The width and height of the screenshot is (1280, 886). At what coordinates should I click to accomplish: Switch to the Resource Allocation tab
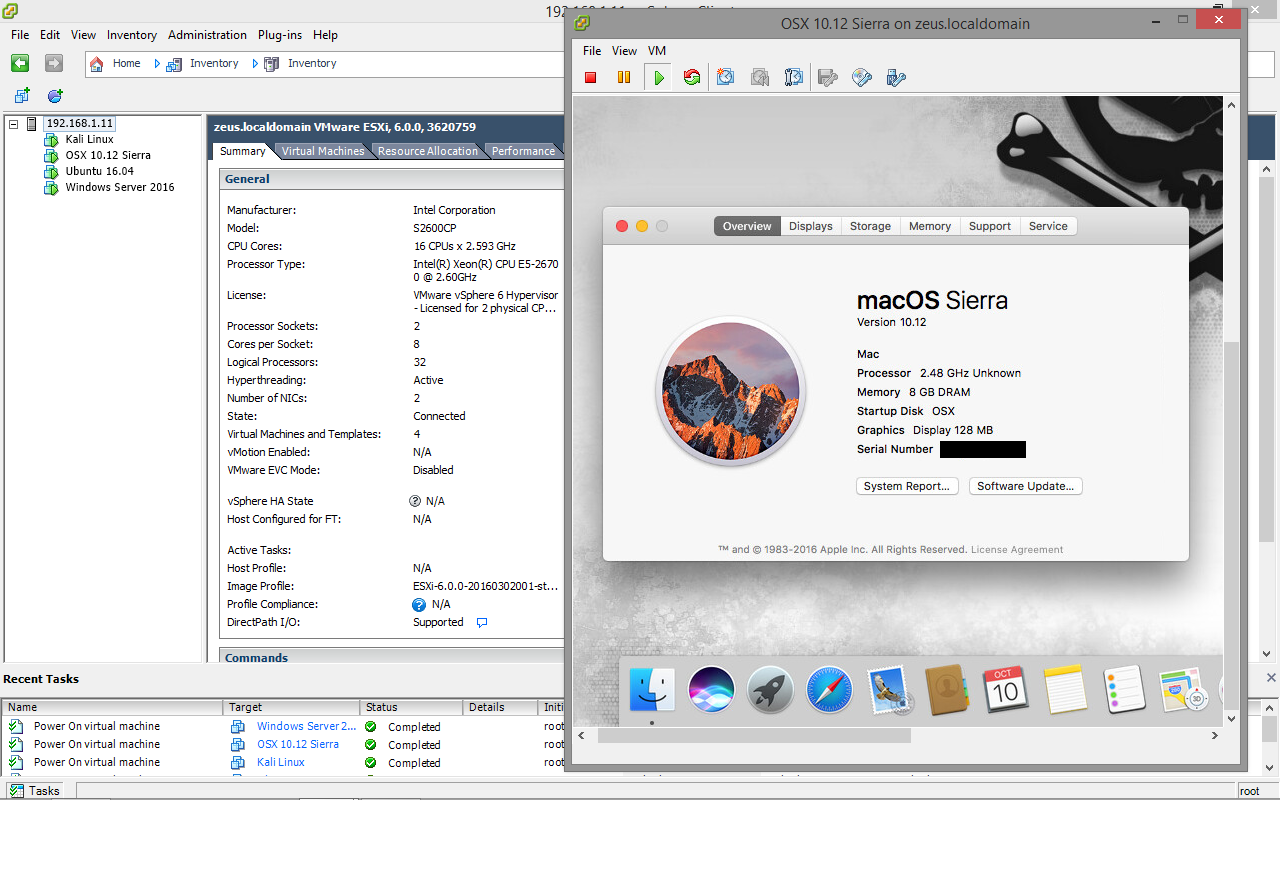428,151
